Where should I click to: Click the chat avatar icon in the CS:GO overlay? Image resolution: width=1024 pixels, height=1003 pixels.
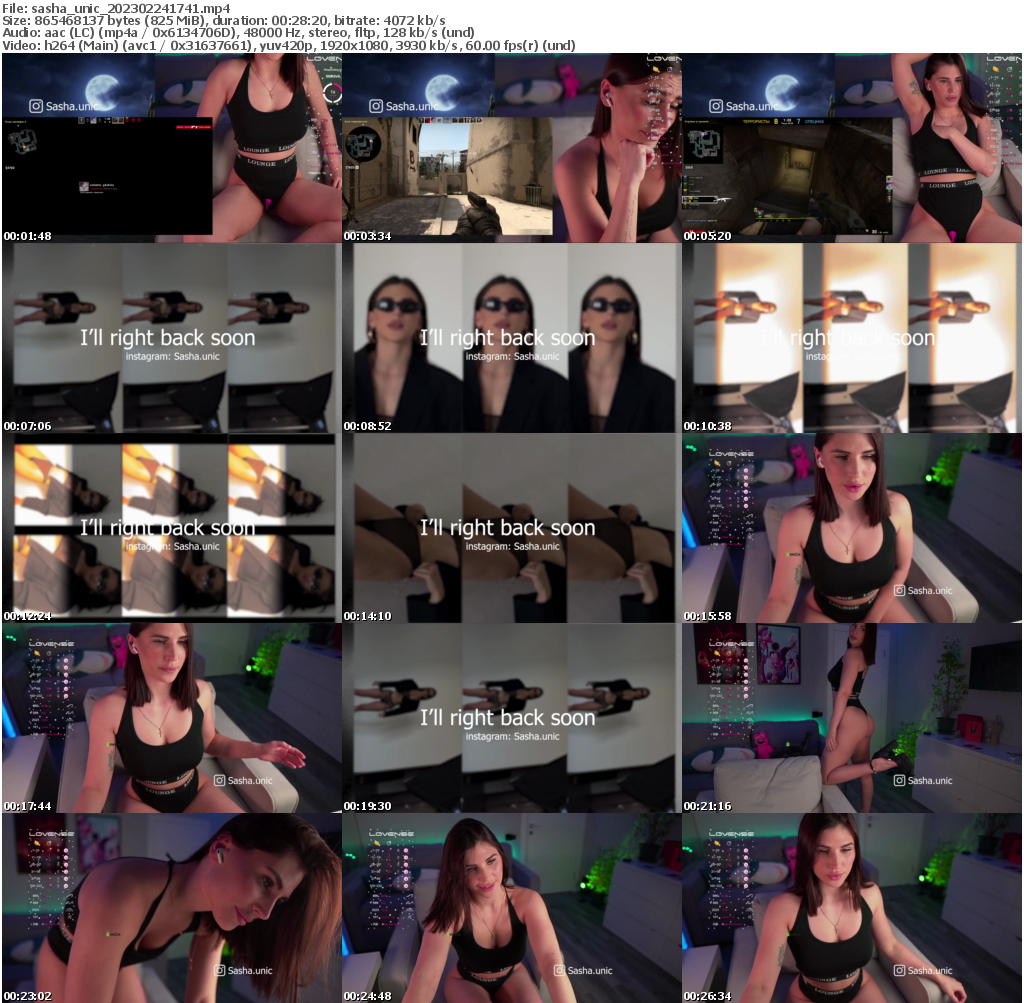pyautogui.click(x=83, y=186)
